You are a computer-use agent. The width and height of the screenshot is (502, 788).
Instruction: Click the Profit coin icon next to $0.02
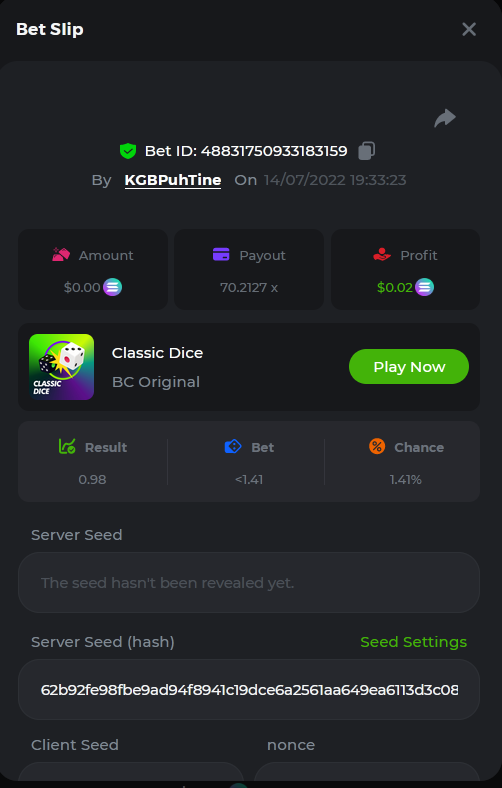click(425, 287)
